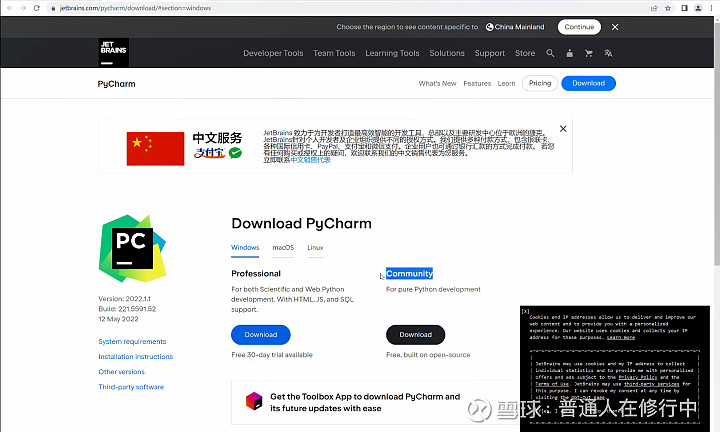Open Learning Tools menu
This screenshot has height=432, width=720.
point(392,53)
